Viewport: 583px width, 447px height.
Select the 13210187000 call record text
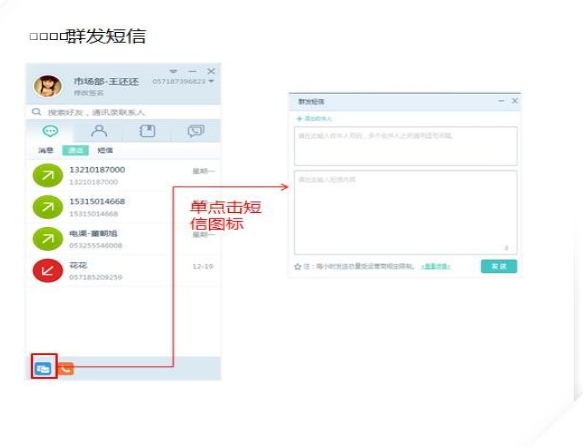coord(97,170)
